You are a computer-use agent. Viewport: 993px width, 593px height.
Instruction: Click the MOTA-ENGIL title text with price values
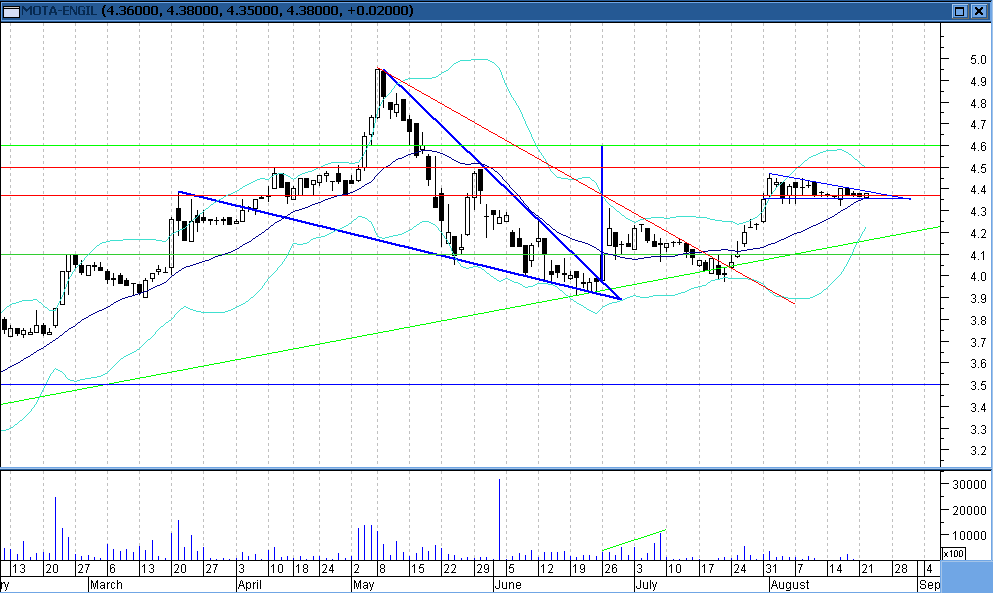pyautogui.click(x=218, y=11)
